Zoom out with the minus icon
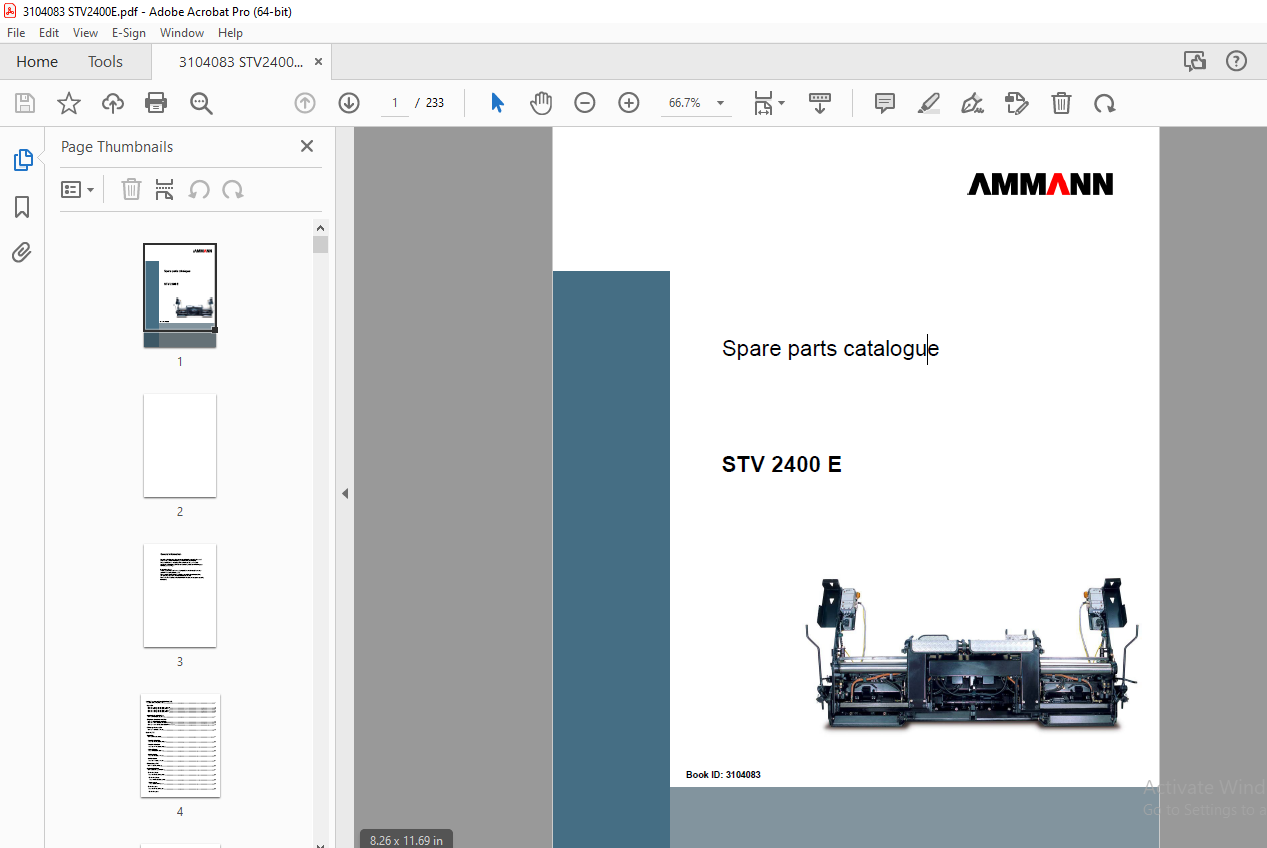This screenshot has height=848, width=1267. point(585,103)
